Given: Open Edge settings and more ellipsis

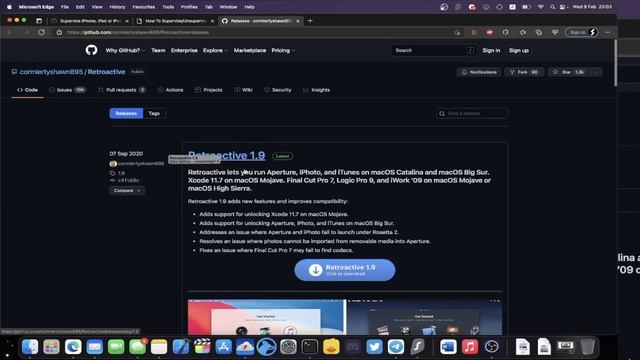Looking at the screenshot, I should [x=608, y=32].
